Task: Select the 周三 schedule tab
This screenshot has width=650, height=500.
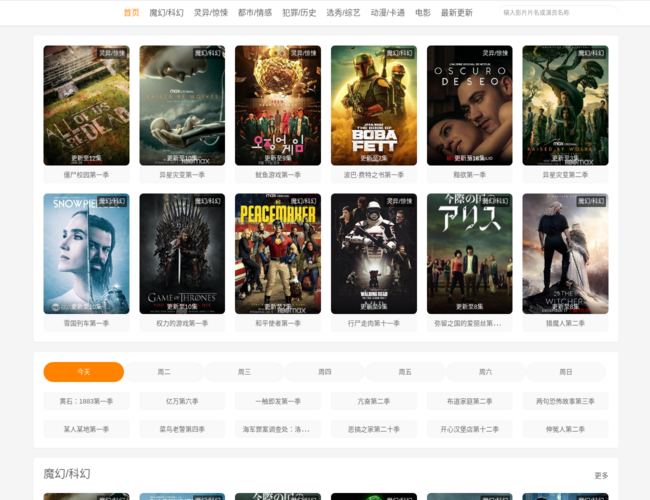Action: click(x=244, y=372)
